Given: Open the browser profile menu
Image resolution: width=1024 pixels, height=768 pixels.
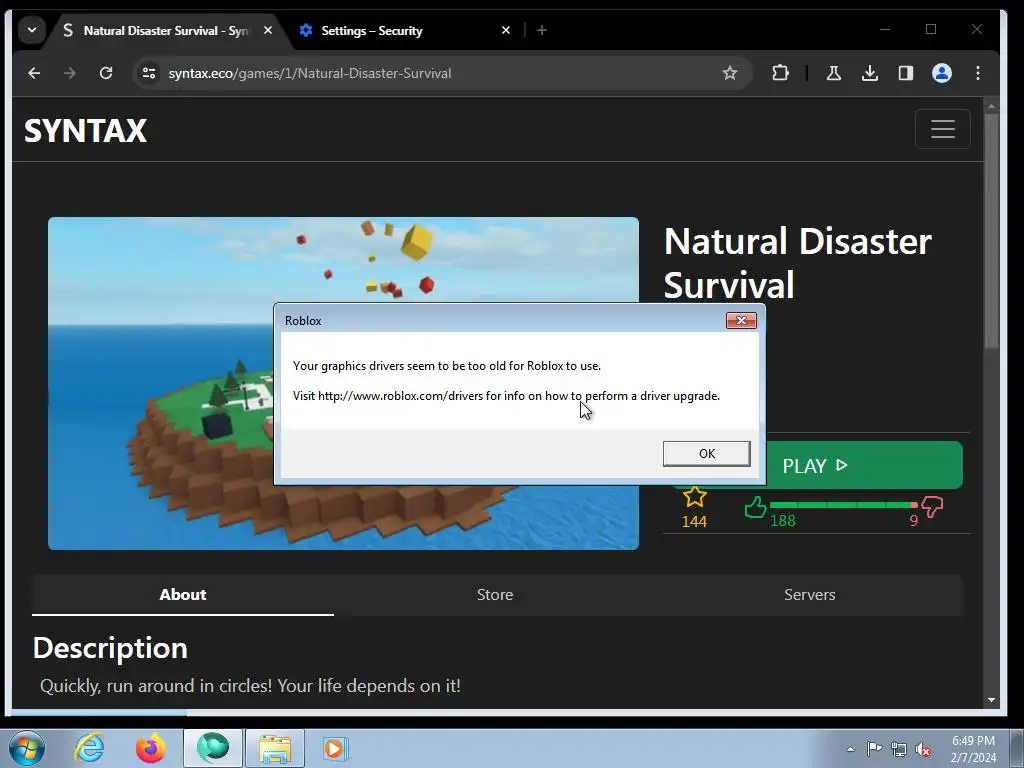Looking at the screenshot, I should pyautogui.click(x=942, y=73).
